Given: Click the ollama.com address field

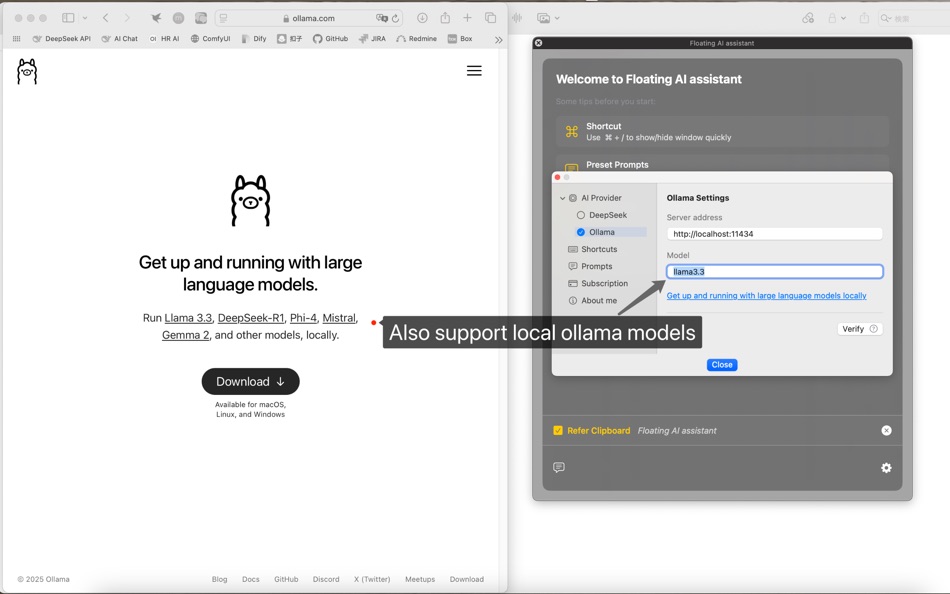Looking at the screenshot, I should pos(309,18).
